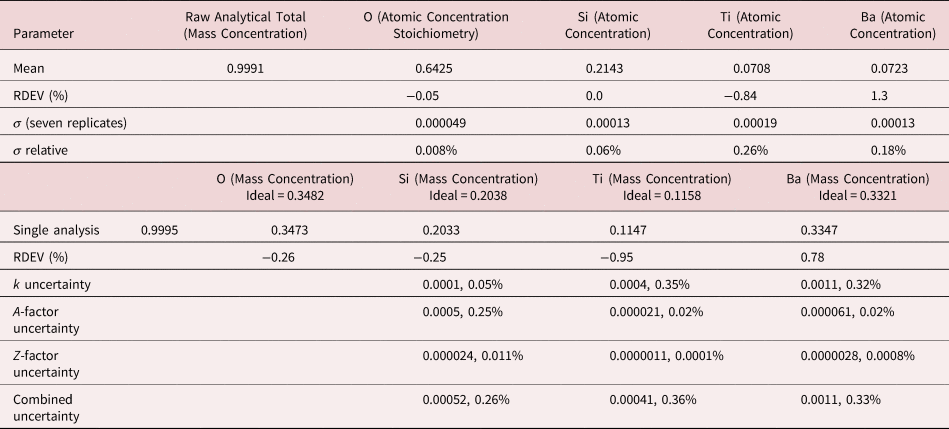Select the mean value 0.9991
Image resolution: width=949 pixels, height=429 pixels.
[247, 68]
